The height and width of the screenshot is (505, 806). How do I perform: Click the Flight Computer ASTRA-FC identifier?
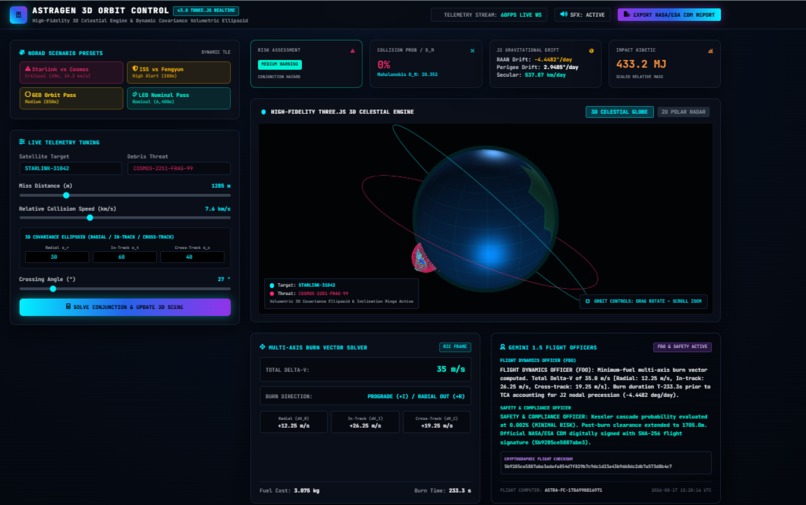coord(573,490)
